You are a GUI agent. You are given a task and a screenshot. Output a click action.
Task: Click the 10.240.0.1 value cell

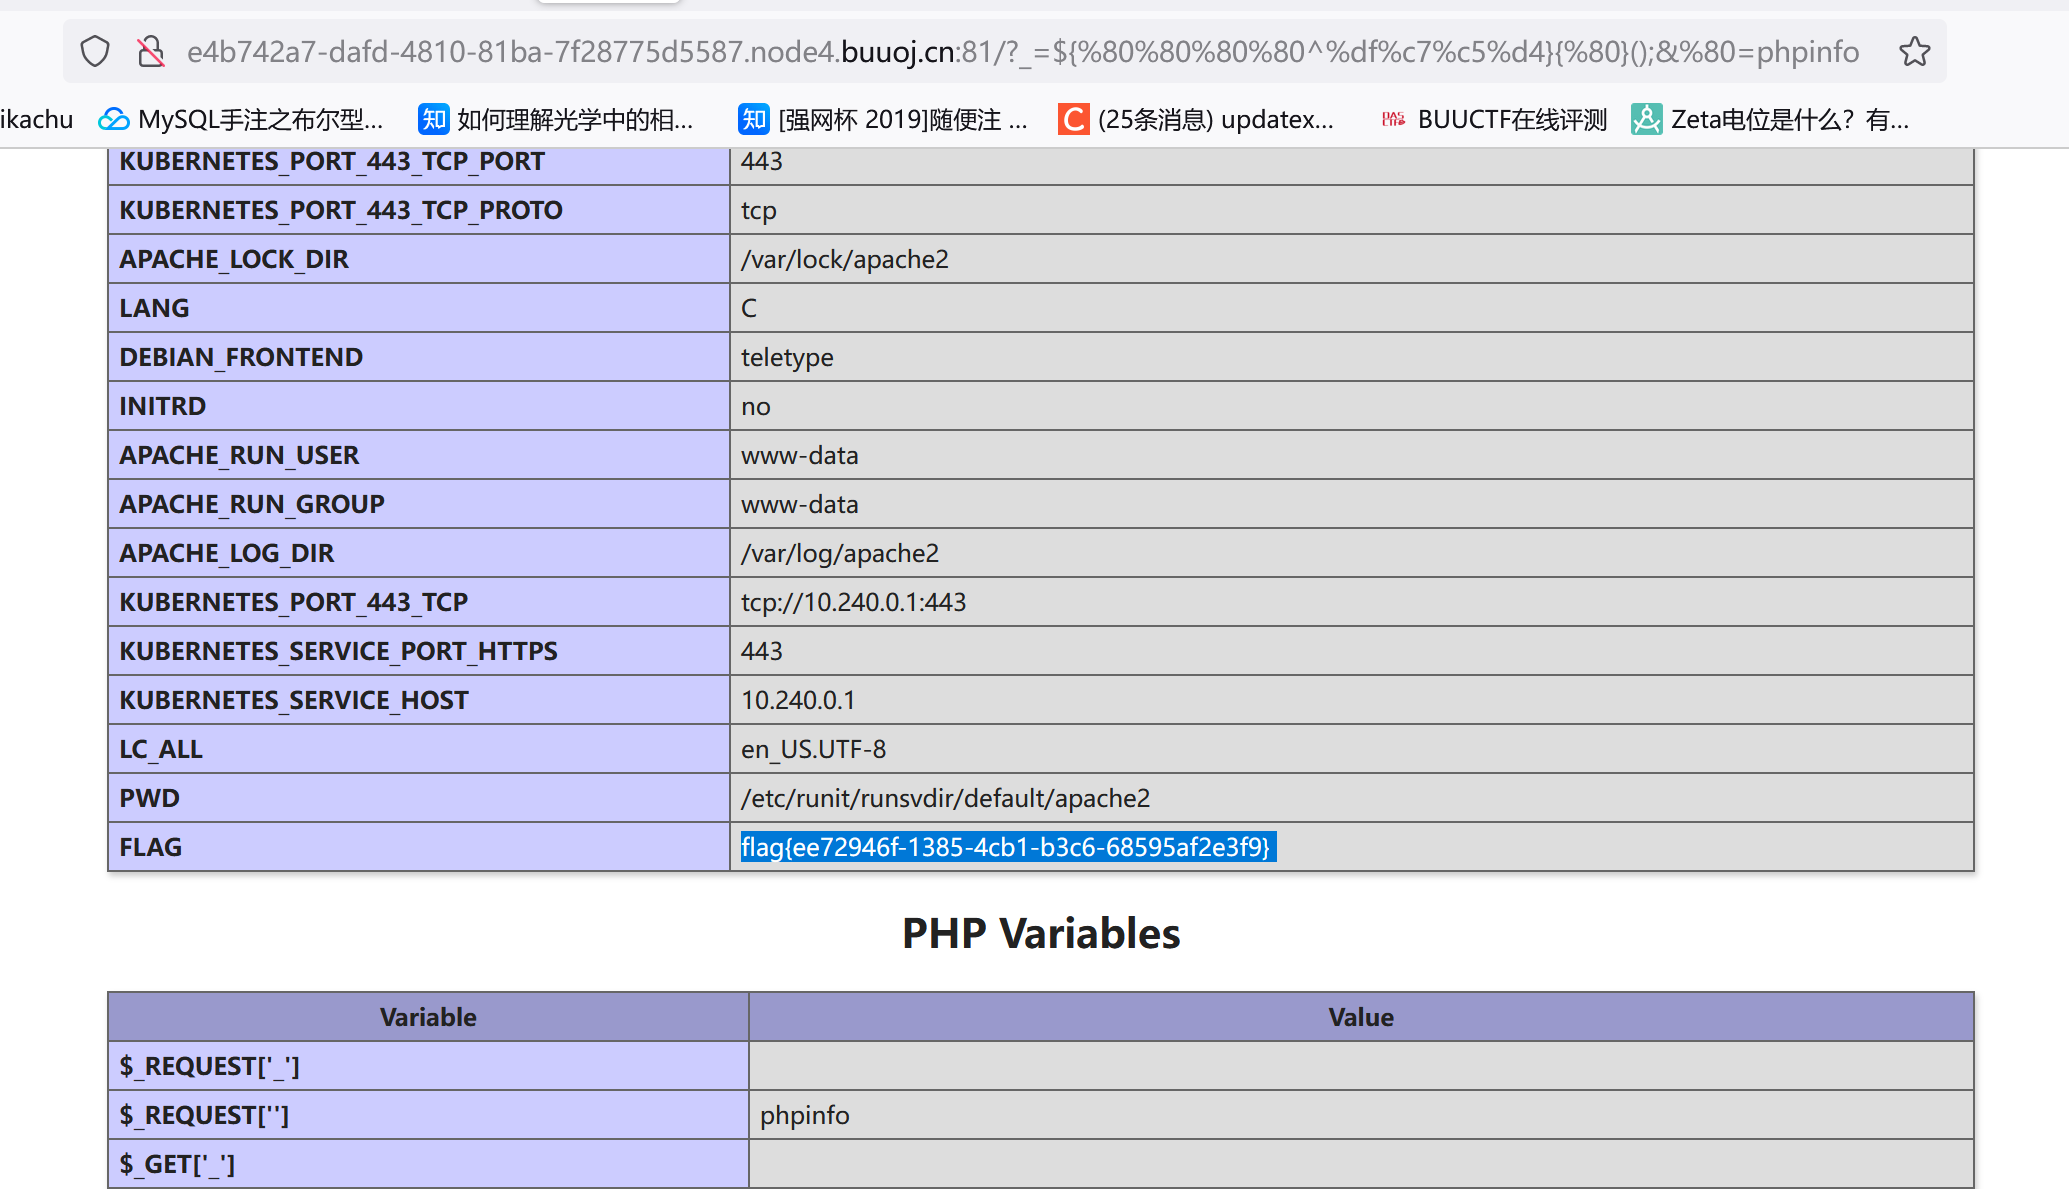(1352, 700)
